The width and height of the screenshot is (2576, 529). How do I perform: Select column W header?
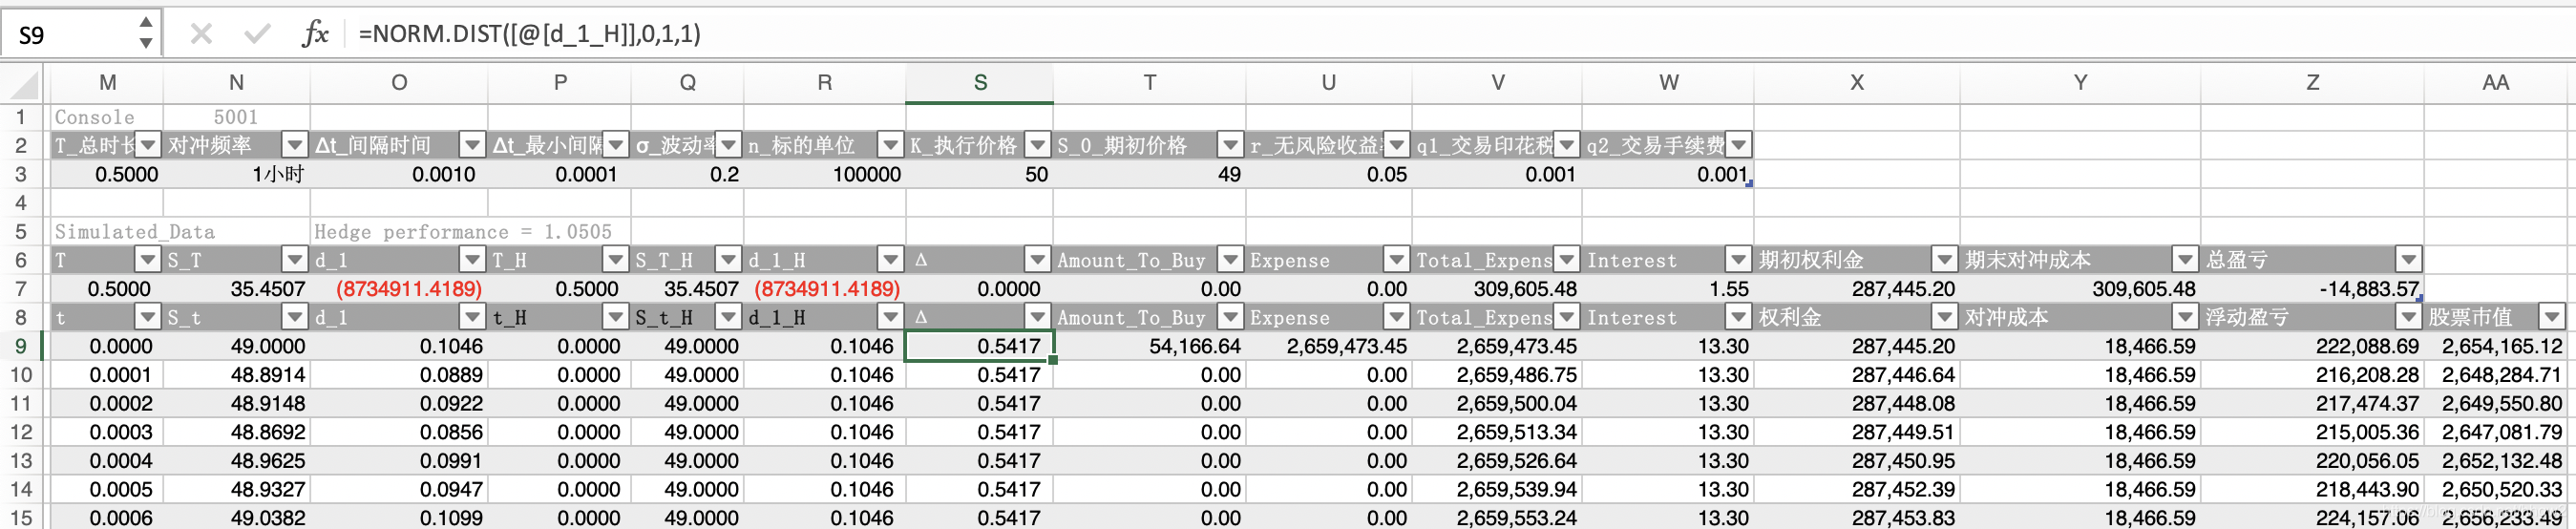click(1668, 83)
